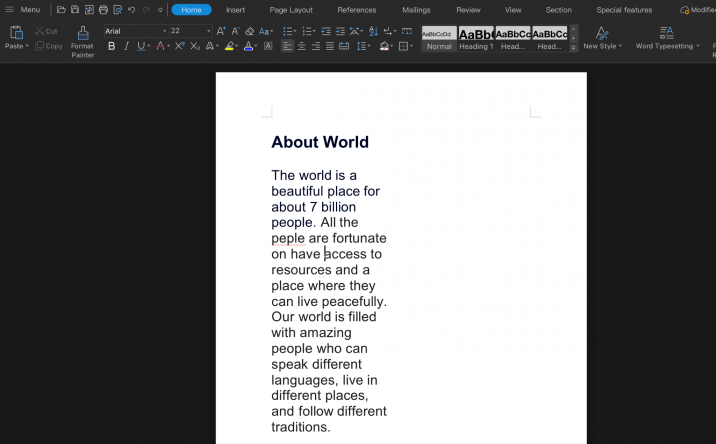Screen dimensions: 716x444
Task: Click the Clear Formatting eraser icon
Action: coord(249,31)
